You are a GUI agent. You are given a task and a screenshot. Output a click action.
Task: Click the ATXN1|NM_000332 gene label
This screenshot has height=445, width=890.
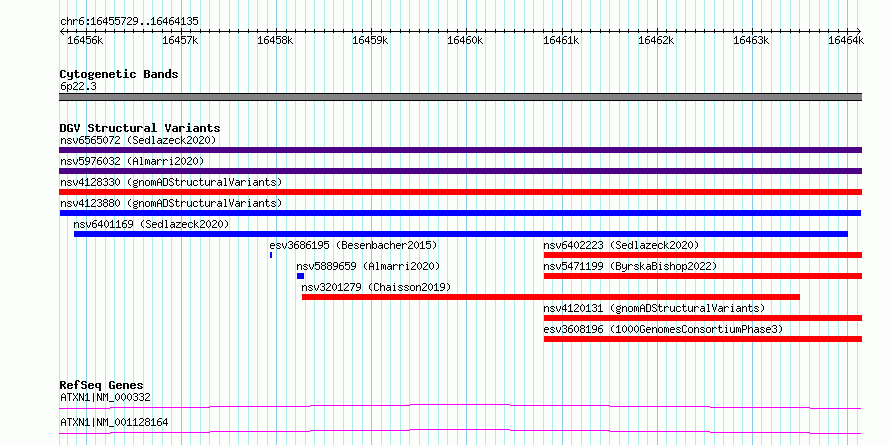pyautogui.click(x=105, y=397)
